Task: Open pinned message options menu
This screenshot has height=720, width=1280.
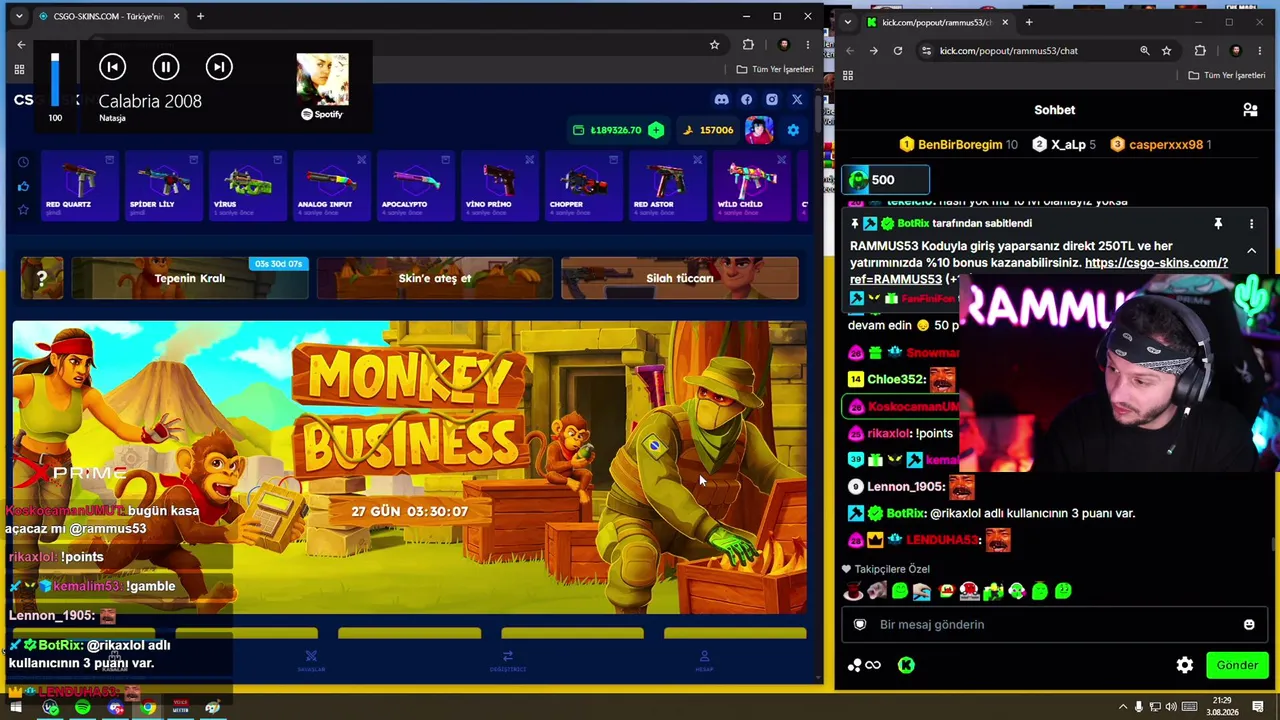Action: pos(1251,224)
